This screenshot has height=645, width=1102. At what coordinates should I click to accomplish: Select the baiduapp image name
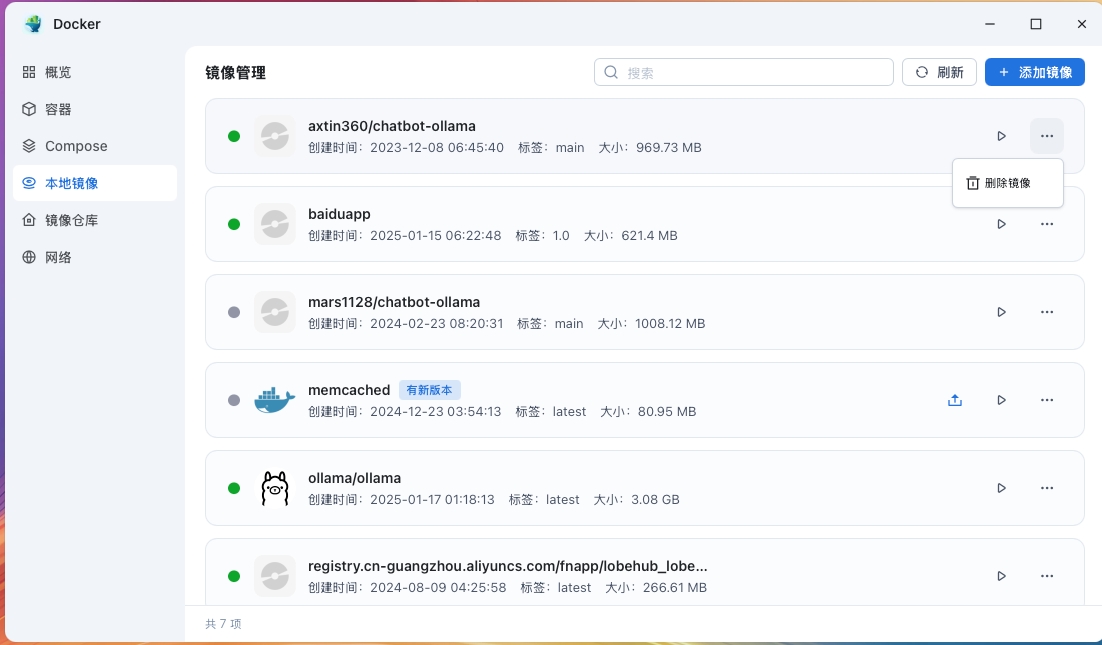pos(339,214)
